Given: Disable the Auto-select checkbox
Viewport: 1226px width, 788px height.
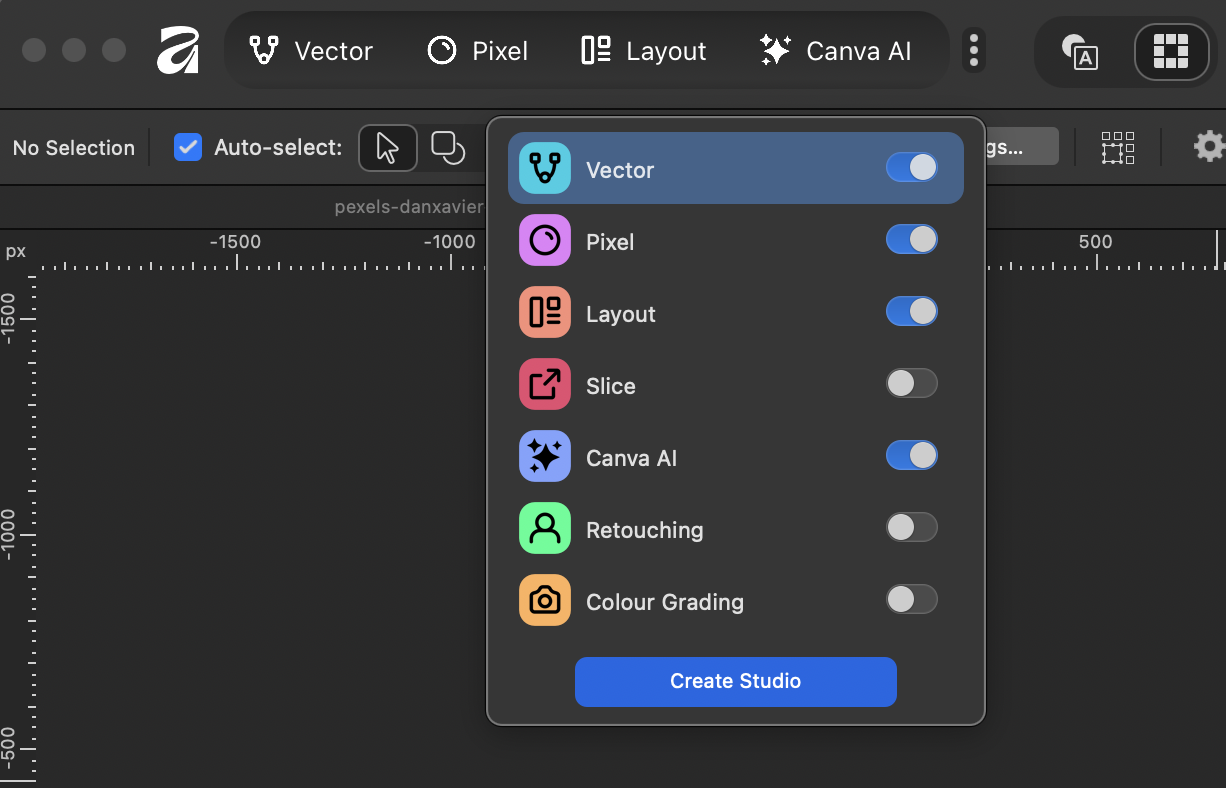Looking at the screenshot, I should (188, 148).
